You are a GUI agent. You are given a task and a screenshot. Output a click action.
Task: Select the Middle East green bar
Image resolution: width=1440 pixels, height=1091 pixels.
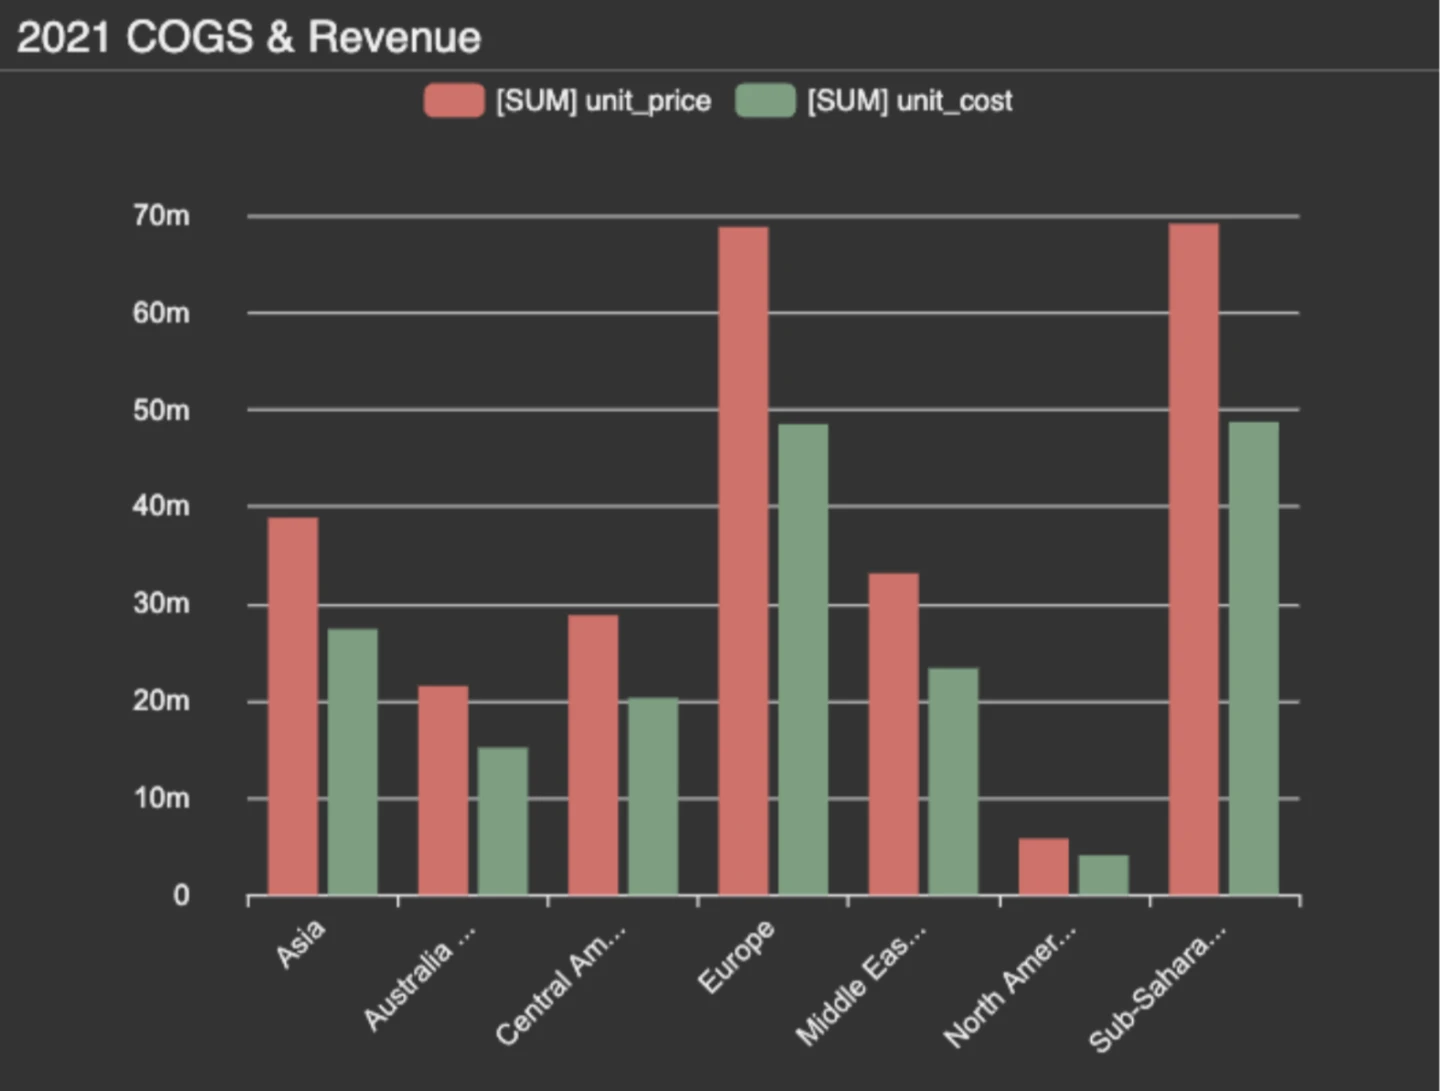tap(953, 781)
